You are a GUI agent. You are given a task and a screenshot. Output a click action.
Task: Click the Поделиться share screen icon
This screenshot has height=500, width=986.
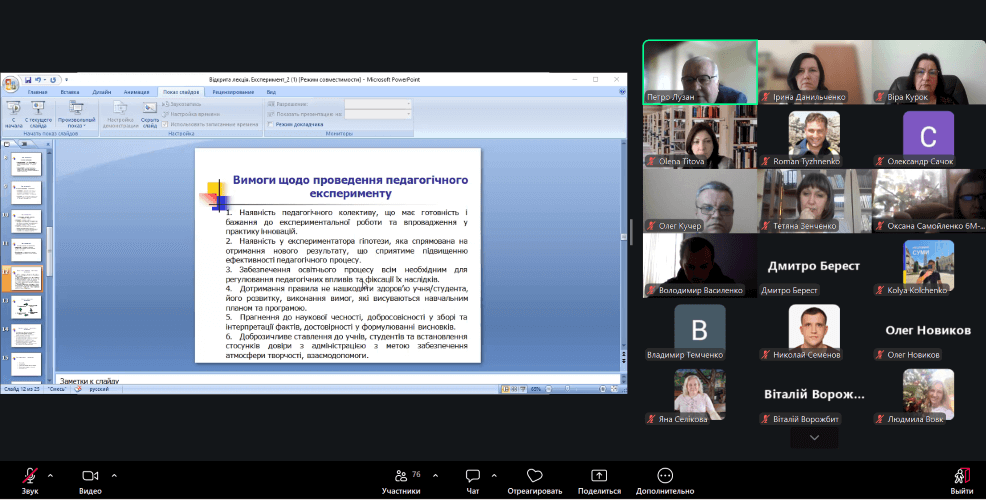coord(599,475)
